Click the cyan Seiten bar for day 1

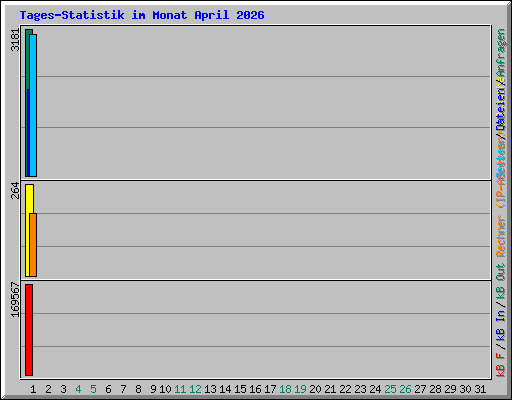[x=33, y=105]
